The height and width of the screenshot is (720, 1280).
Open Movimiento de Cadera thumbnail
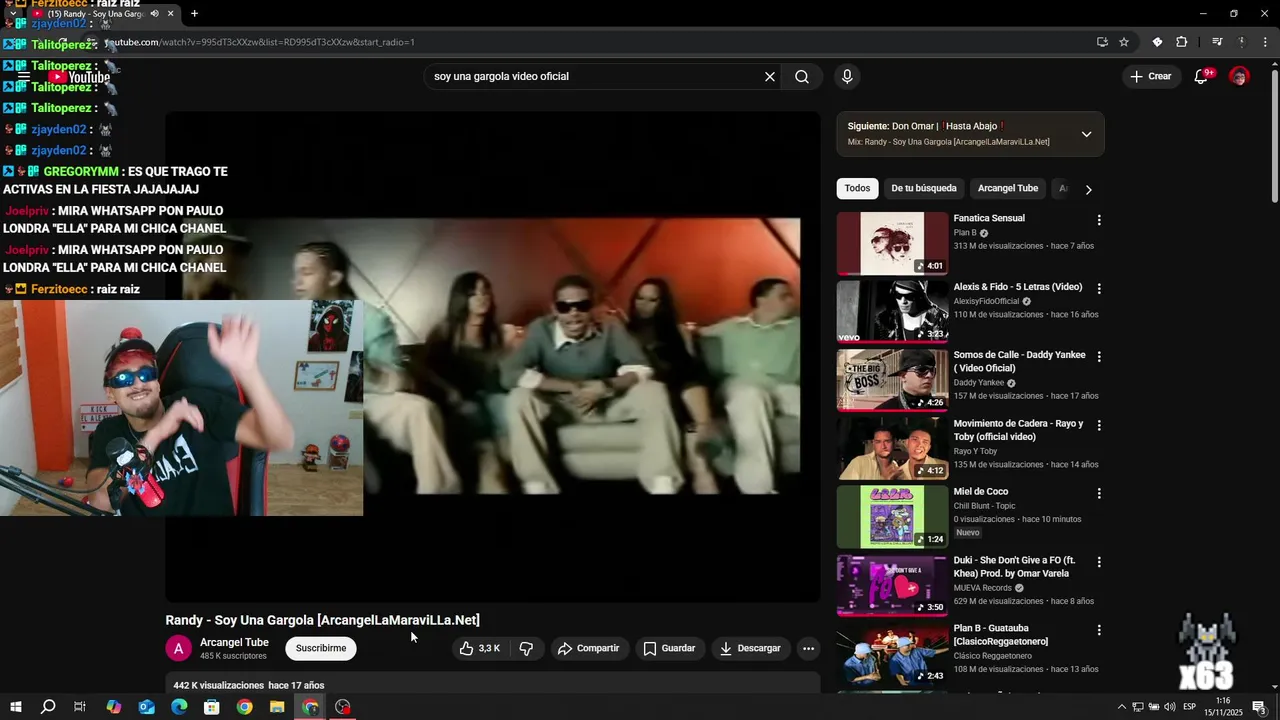click(892, 448)
